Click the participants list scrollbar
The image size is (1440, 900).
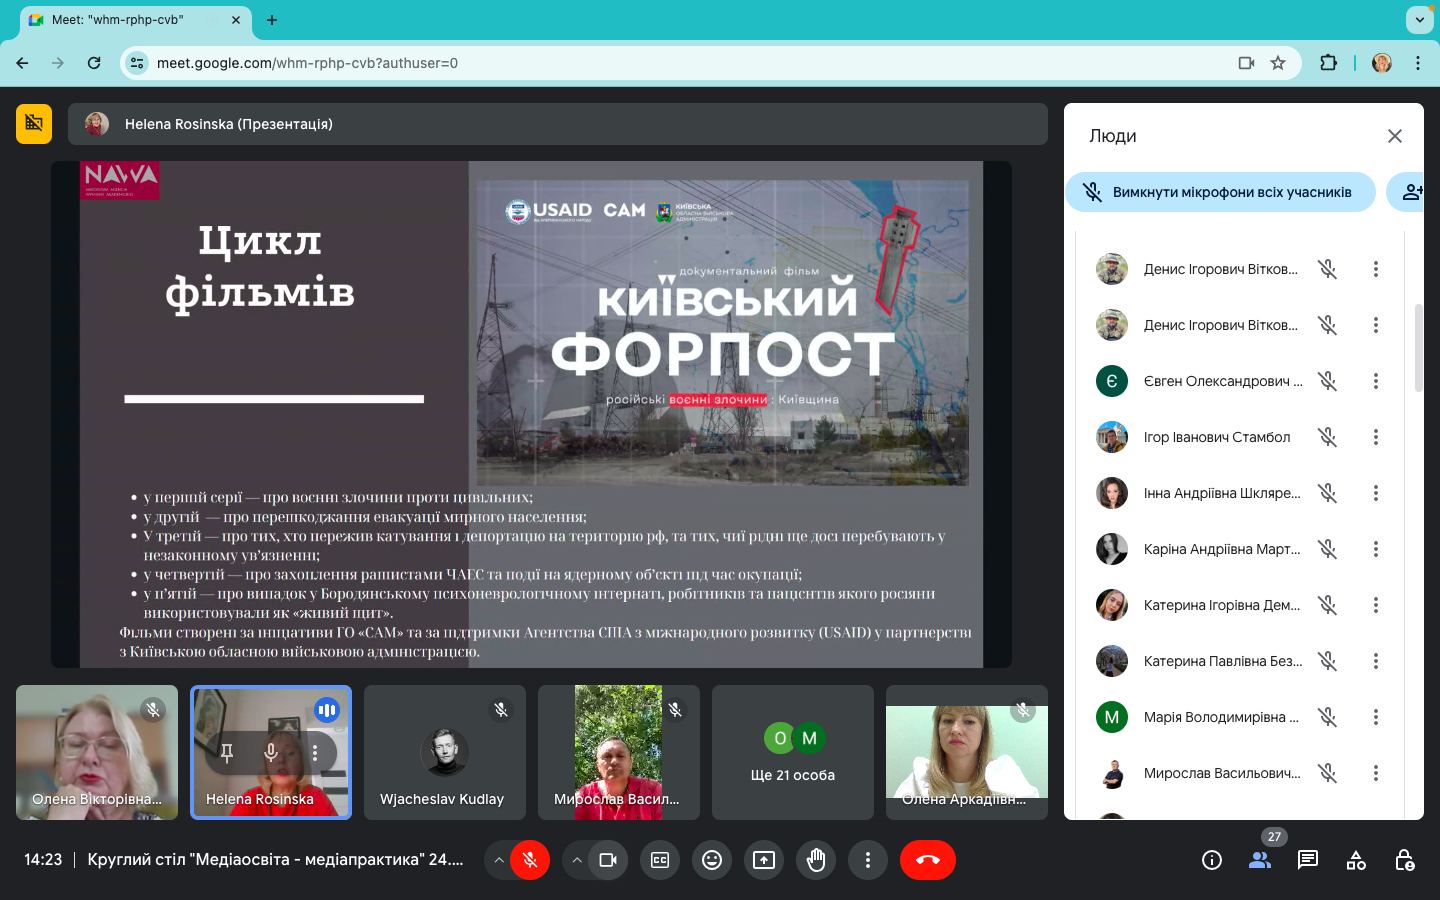coord(1418,348)
